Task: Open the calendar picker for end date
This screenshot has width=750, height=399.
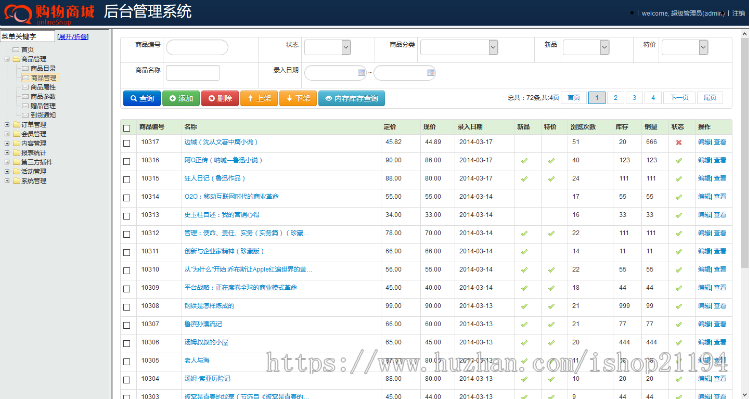Action: pyautogui.click(x=430, y=73)
